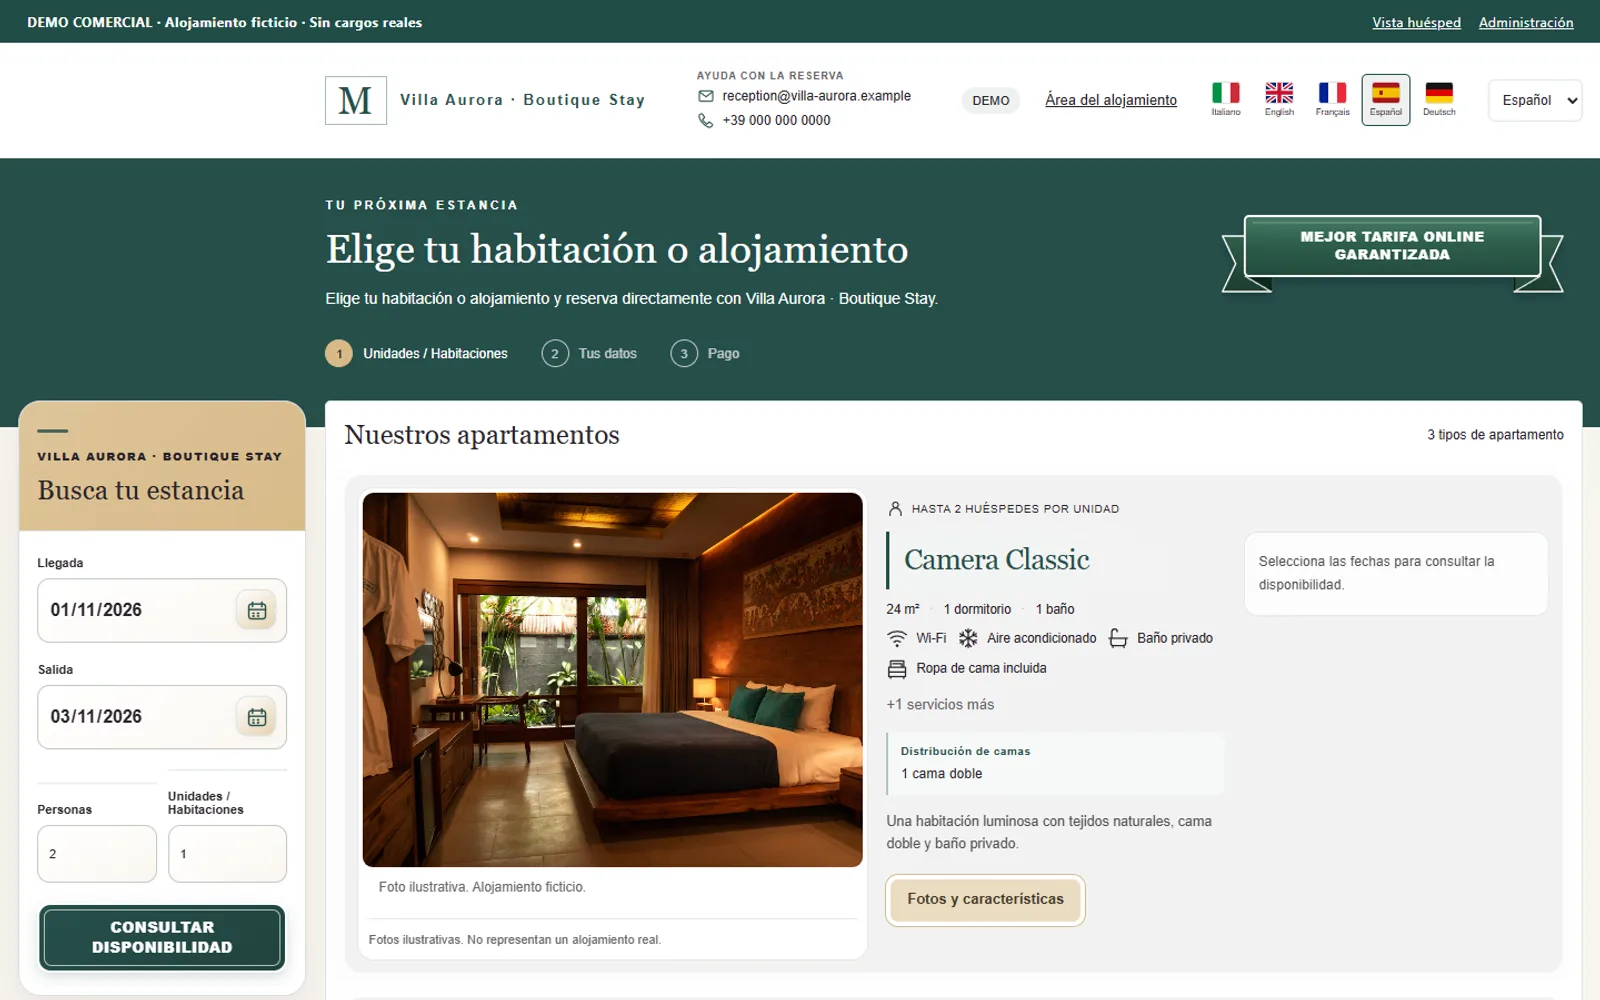Go to step 2 Tus datos

(x=589, y=353)
